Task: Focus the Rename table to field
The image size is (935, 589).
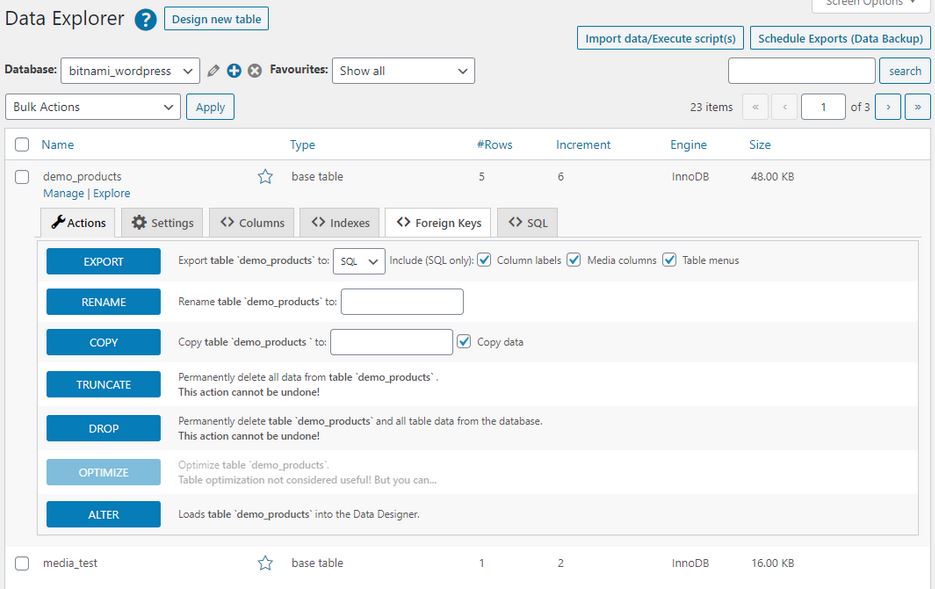Action: 402,302
